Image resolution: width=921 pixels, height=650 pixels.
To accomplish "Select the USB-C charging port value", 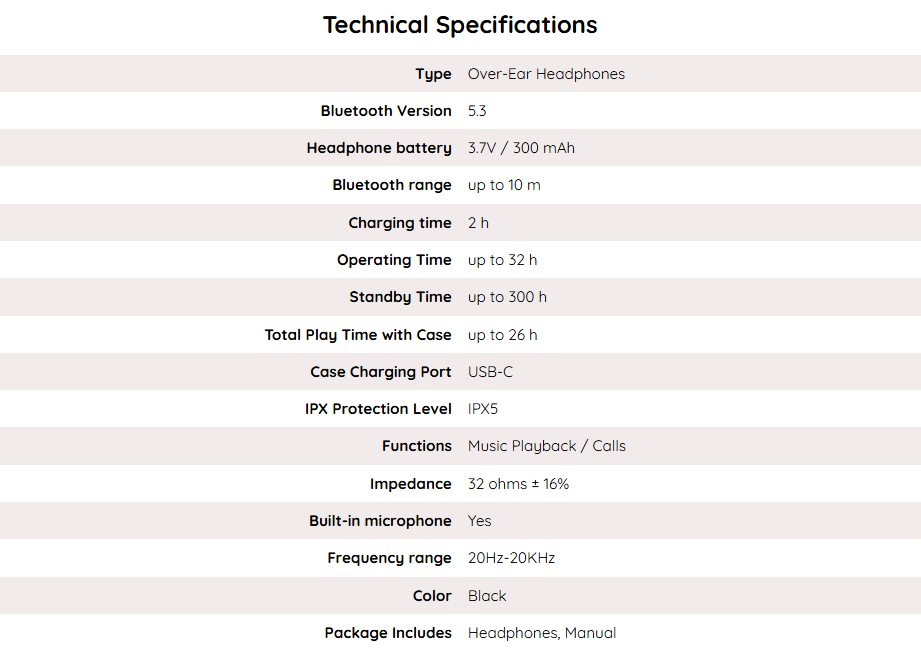I will (490, 372).
